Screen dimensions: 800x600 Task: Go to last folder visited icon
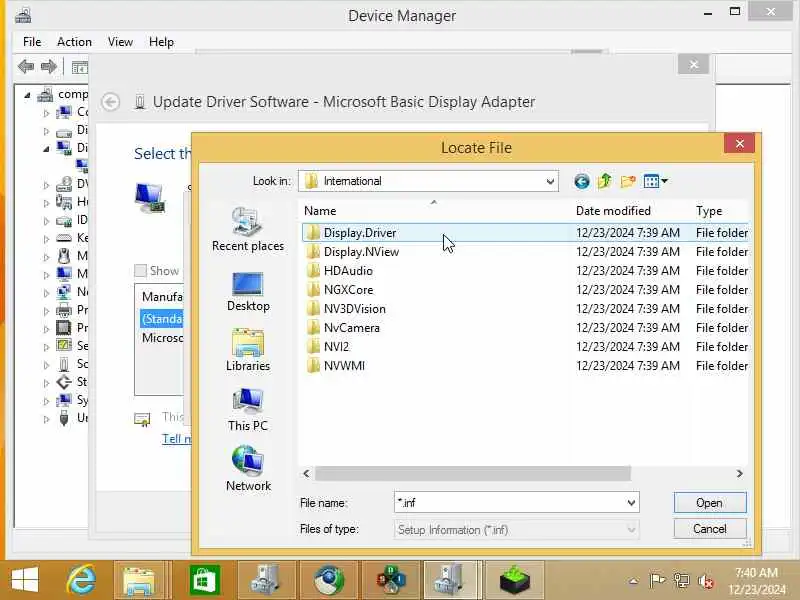(x=582, y=181)
